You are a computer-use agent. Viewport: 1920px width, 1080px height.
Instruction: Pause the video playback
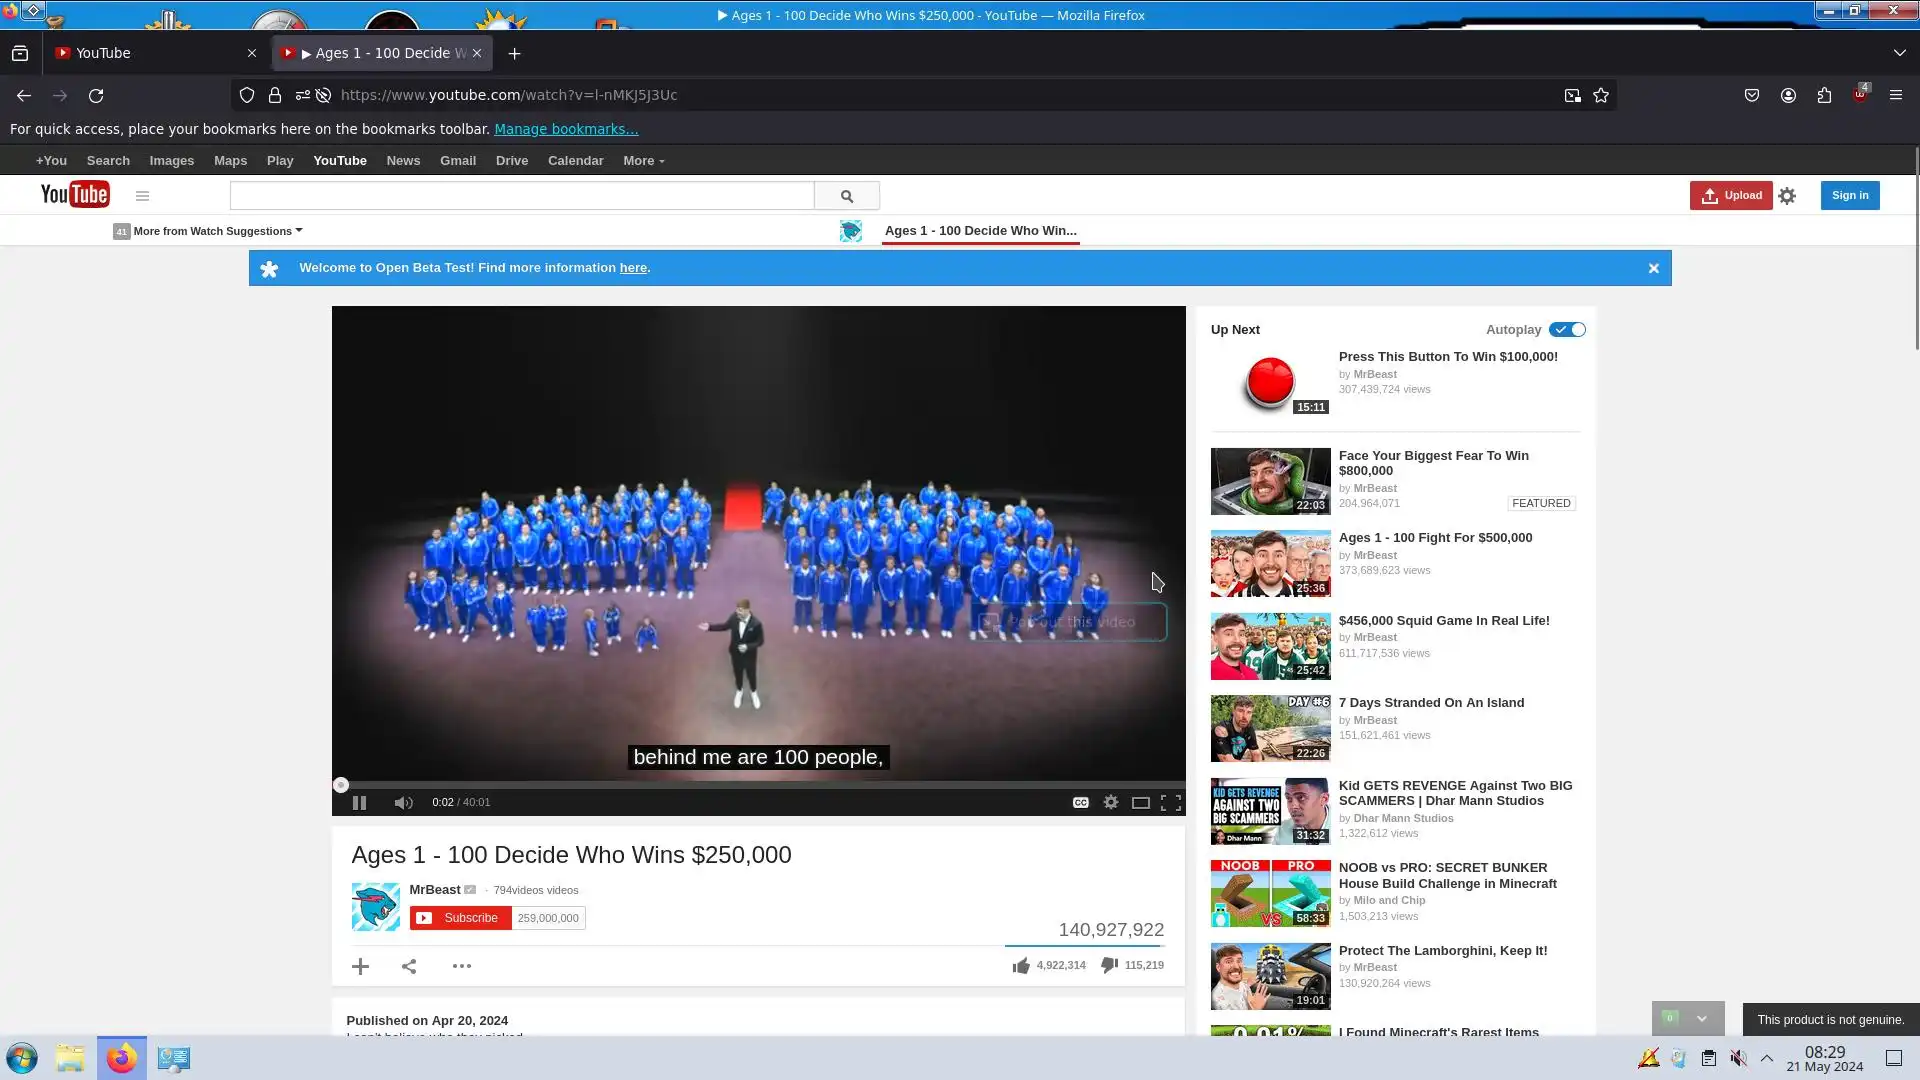coord(359,803)
